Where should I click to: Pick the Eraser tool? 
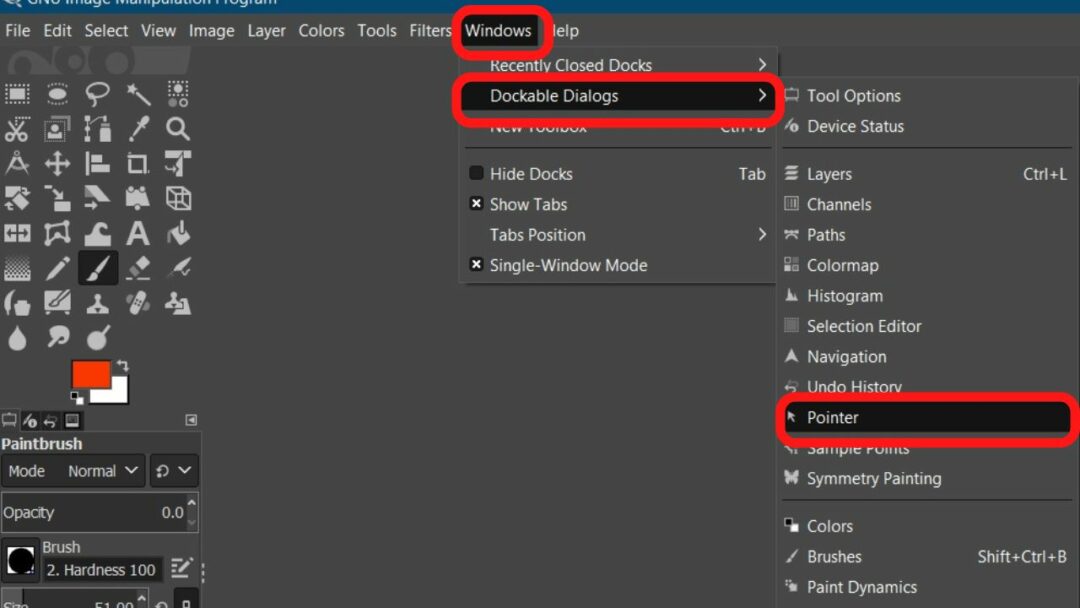[138, 267]
